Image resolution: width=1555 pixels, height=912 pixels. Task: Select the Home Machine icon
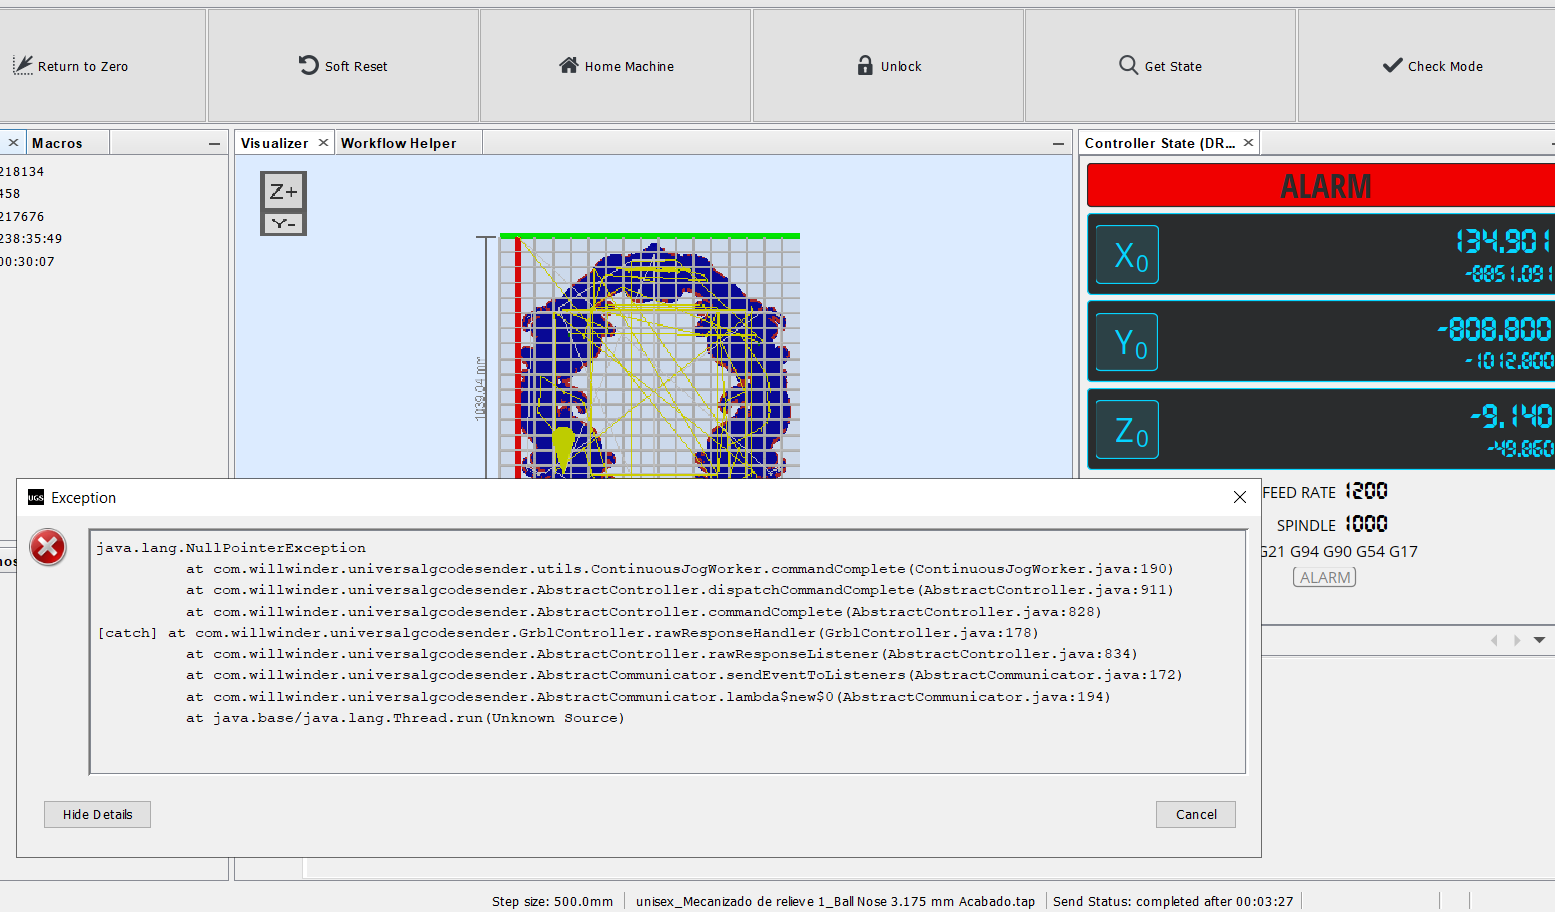tap(569, 66)
